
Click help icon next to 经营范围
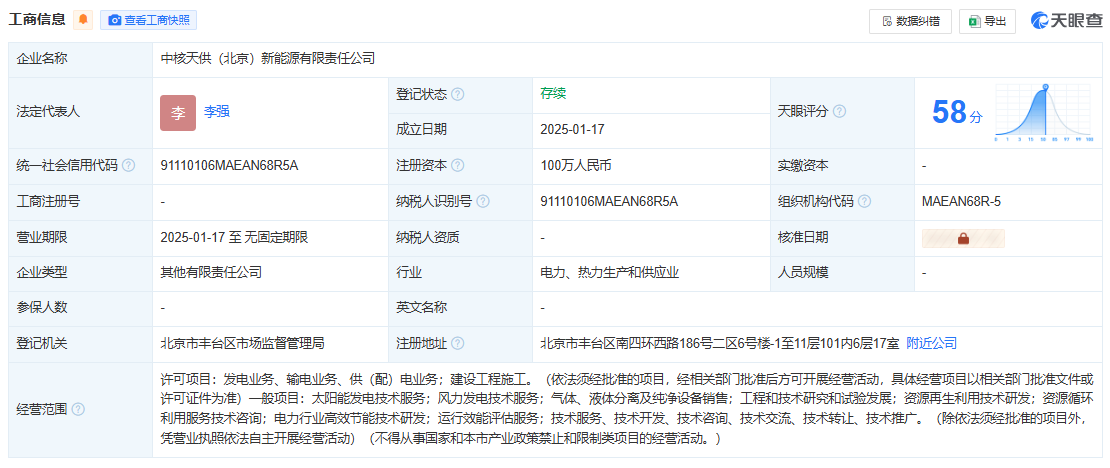click(x=78, y=410)
